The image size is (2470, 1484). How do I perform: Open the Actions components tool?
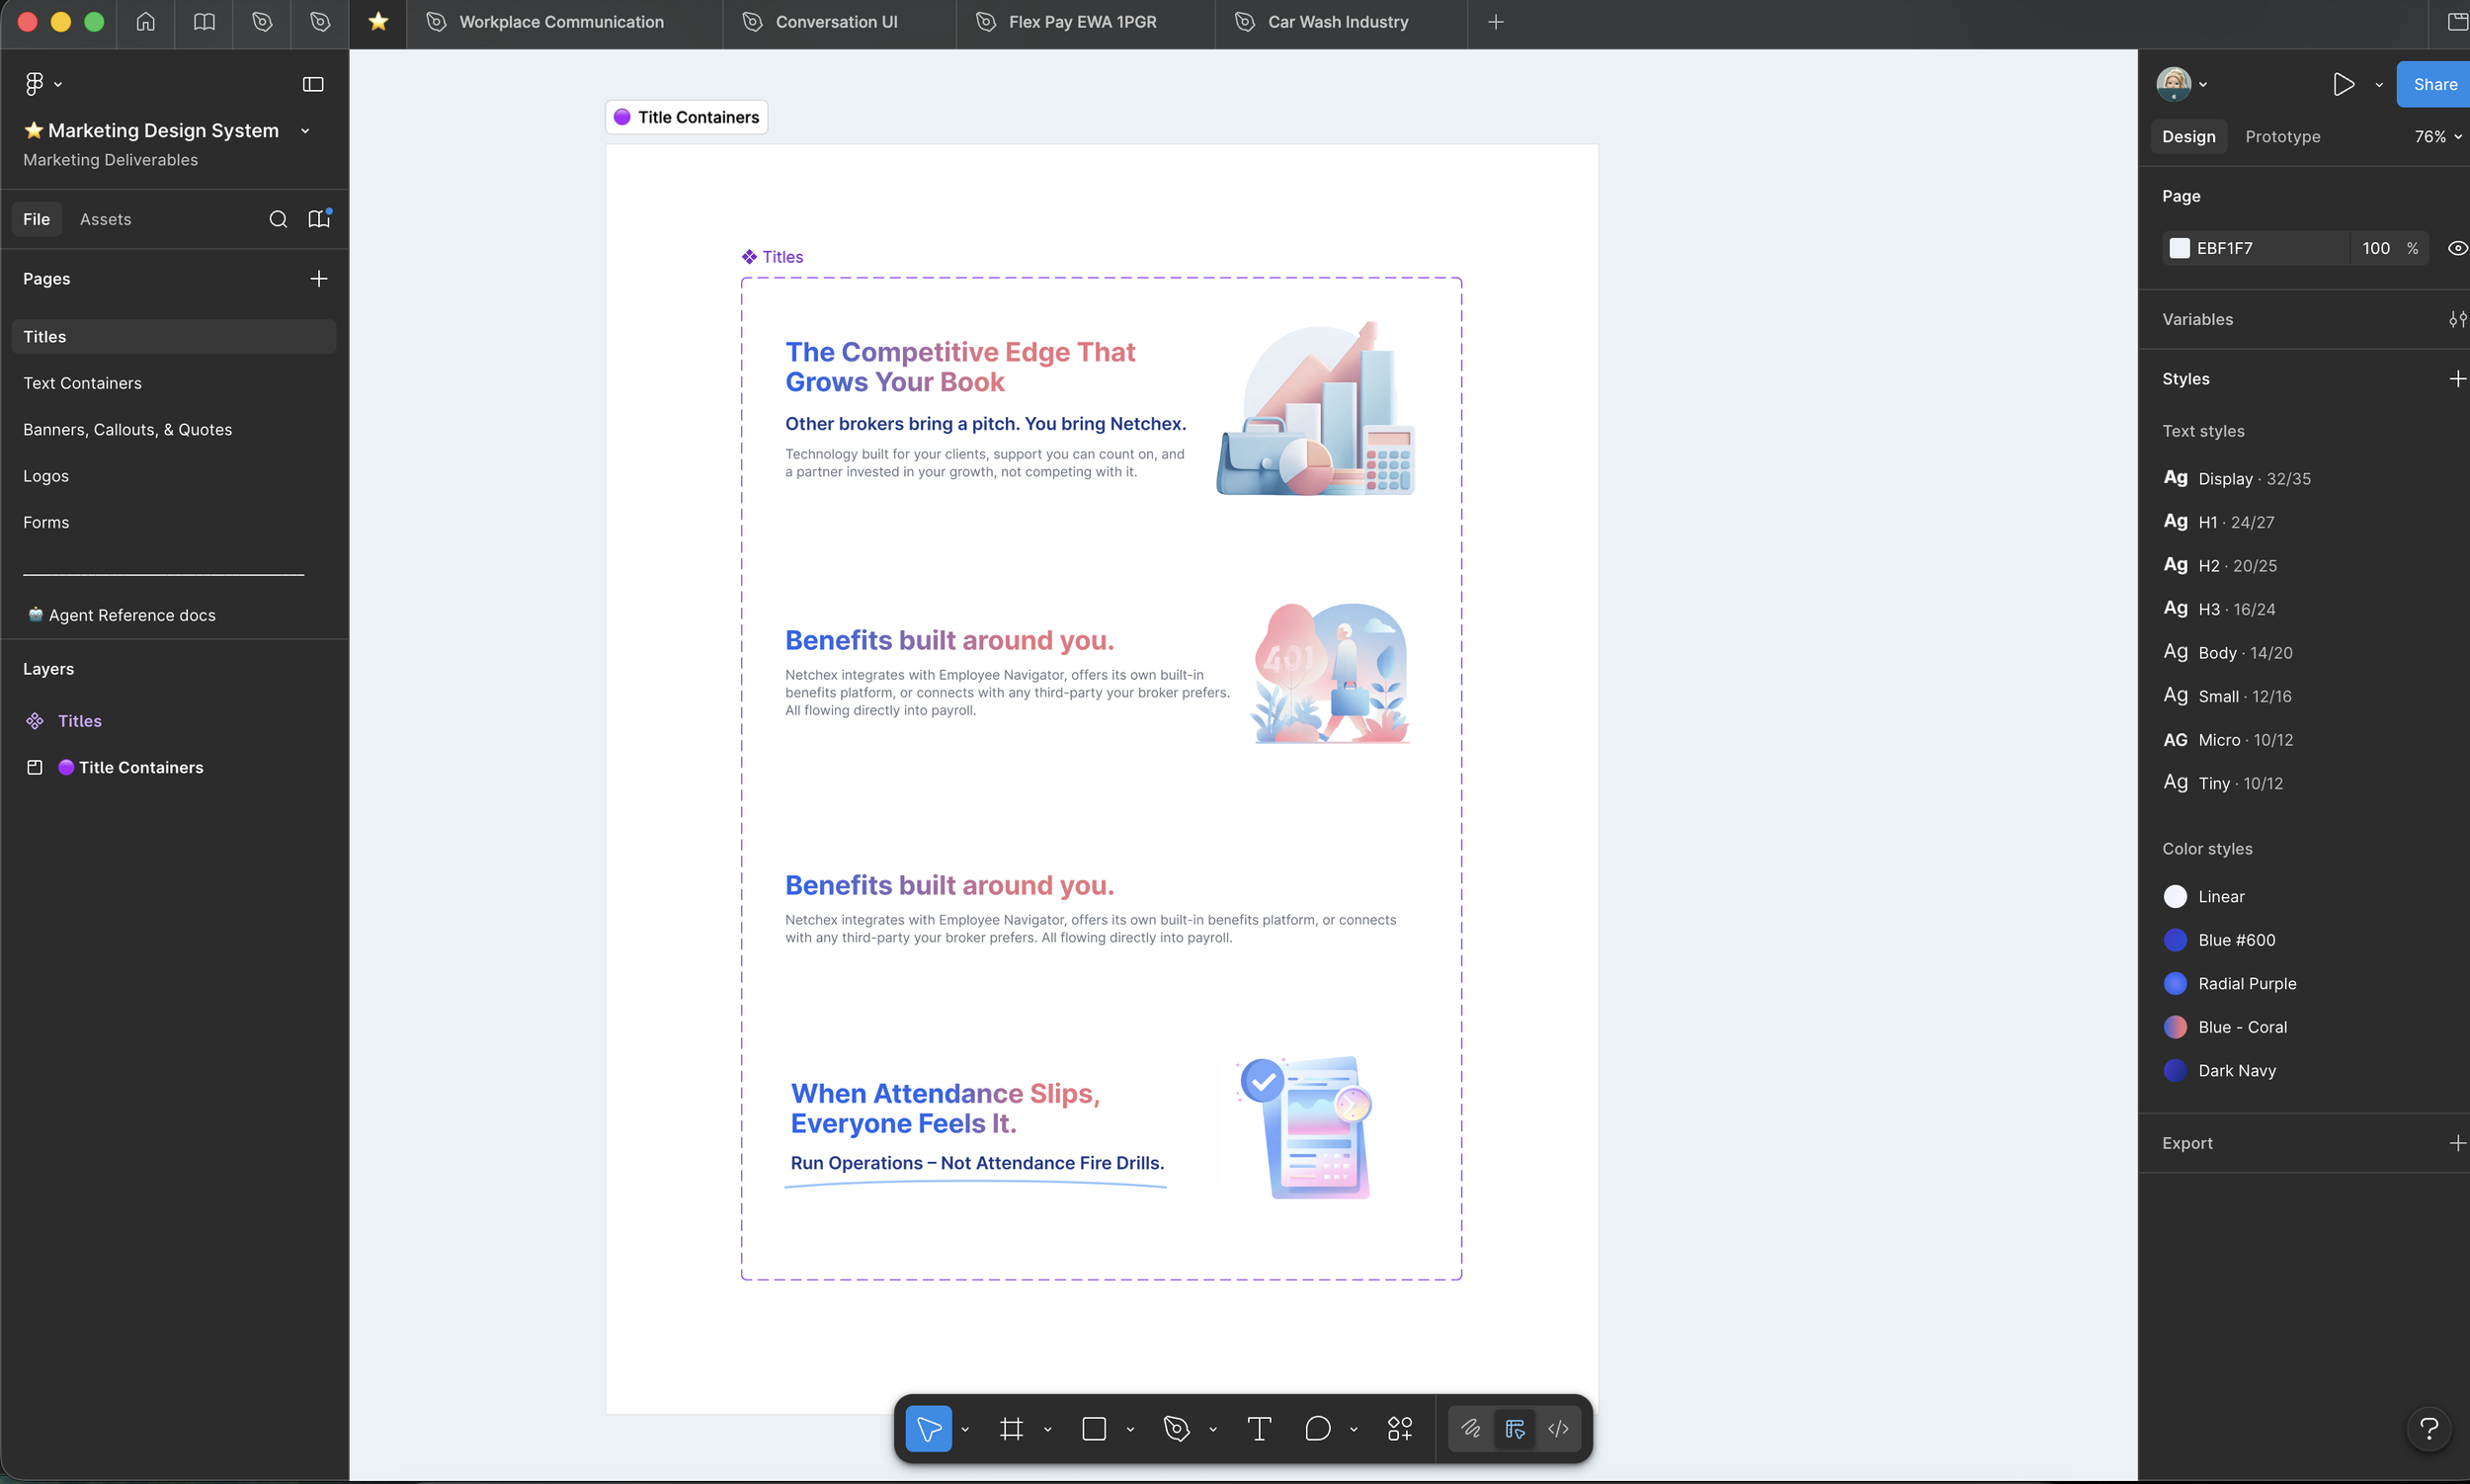tap(1399, 1428)
